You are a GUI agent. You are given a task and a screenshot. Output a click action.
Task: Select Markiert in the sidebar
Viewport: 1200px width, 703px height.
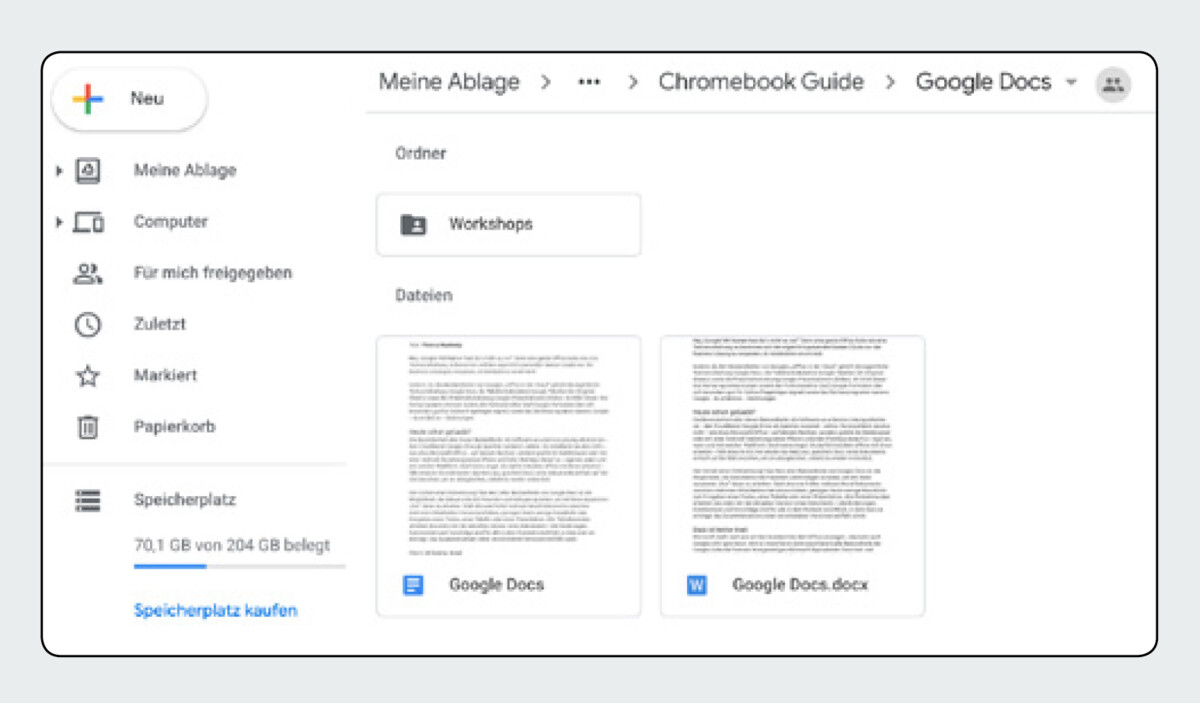tap(165, 376)
